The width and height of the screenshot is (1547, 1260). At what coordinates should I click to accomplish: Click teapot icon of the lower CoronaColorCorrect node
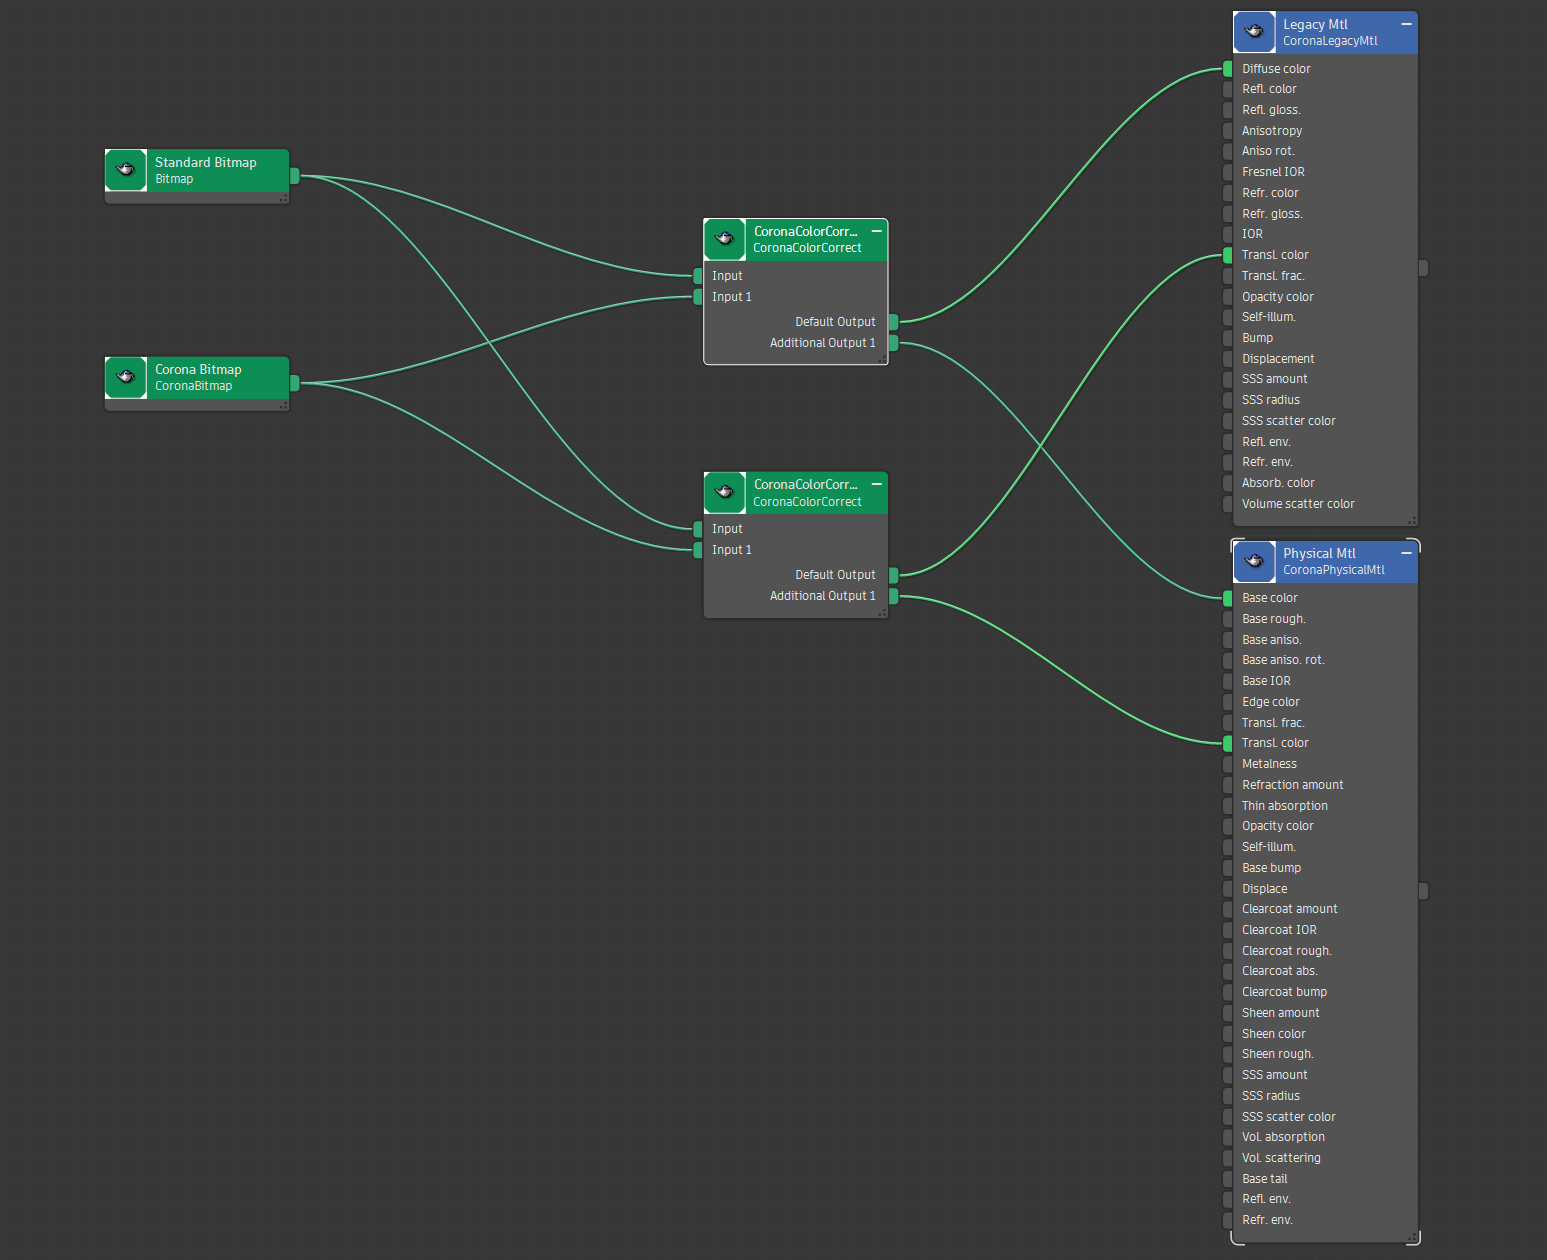(x=725, y=492)
